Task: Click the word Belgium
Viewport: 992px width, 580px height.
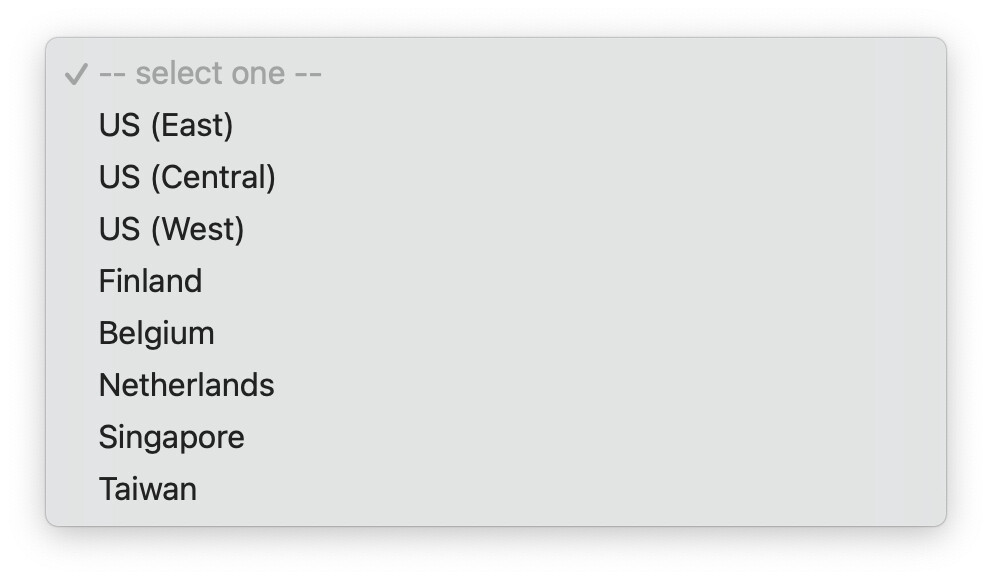Action: point(156,334)
